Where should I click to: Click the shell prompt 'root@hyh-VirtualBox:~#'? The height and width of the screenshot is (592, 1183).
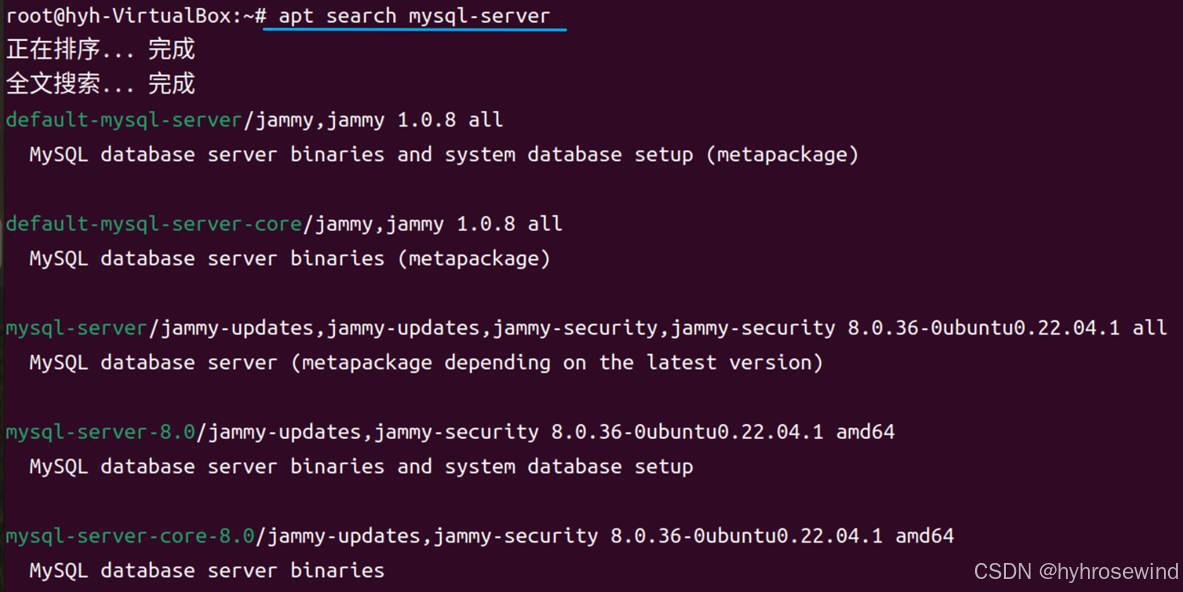click(x=137, y=15)
